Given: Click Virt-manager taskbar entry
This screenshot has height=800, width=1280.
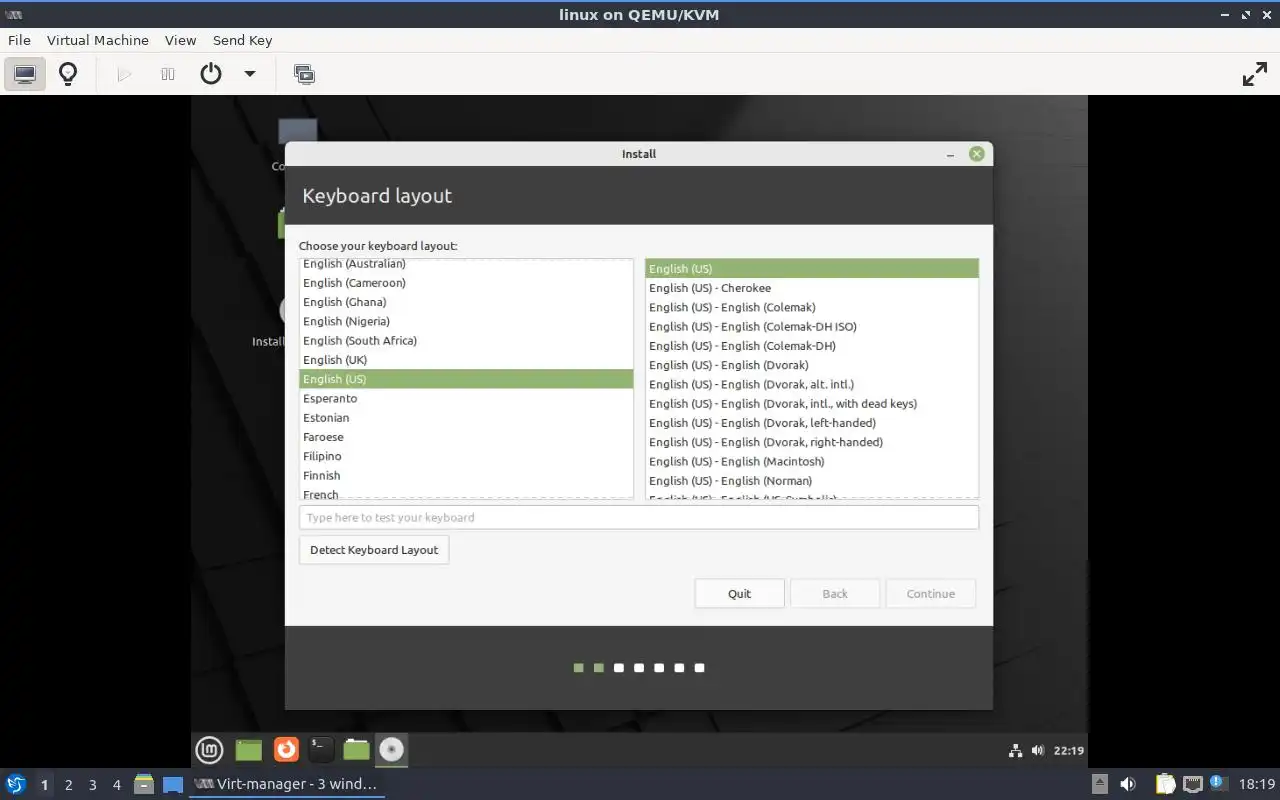Looking at the screenshot, I should (x=287, y=784).
